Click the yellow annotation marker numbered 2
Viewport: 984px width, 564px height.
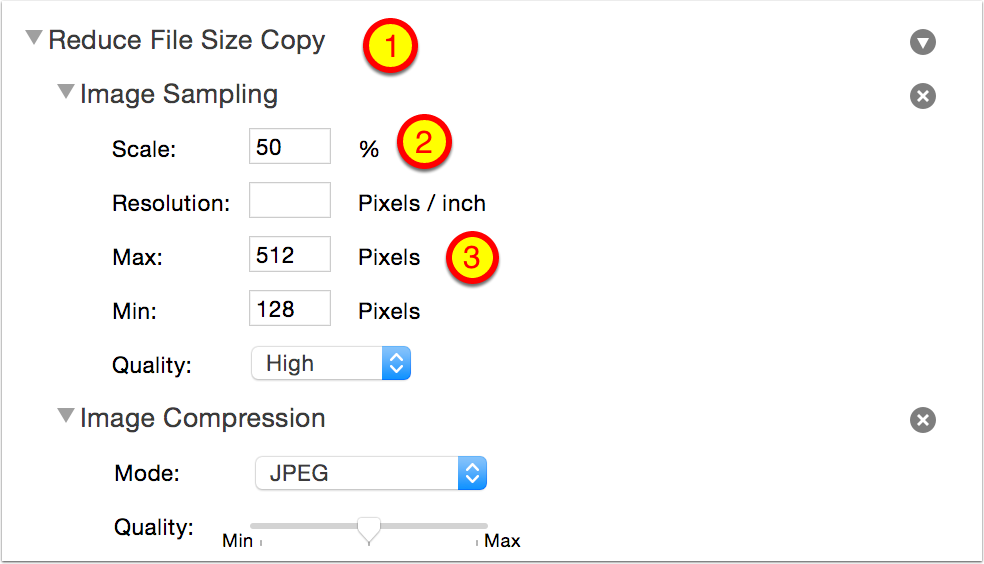pos(424,142)
